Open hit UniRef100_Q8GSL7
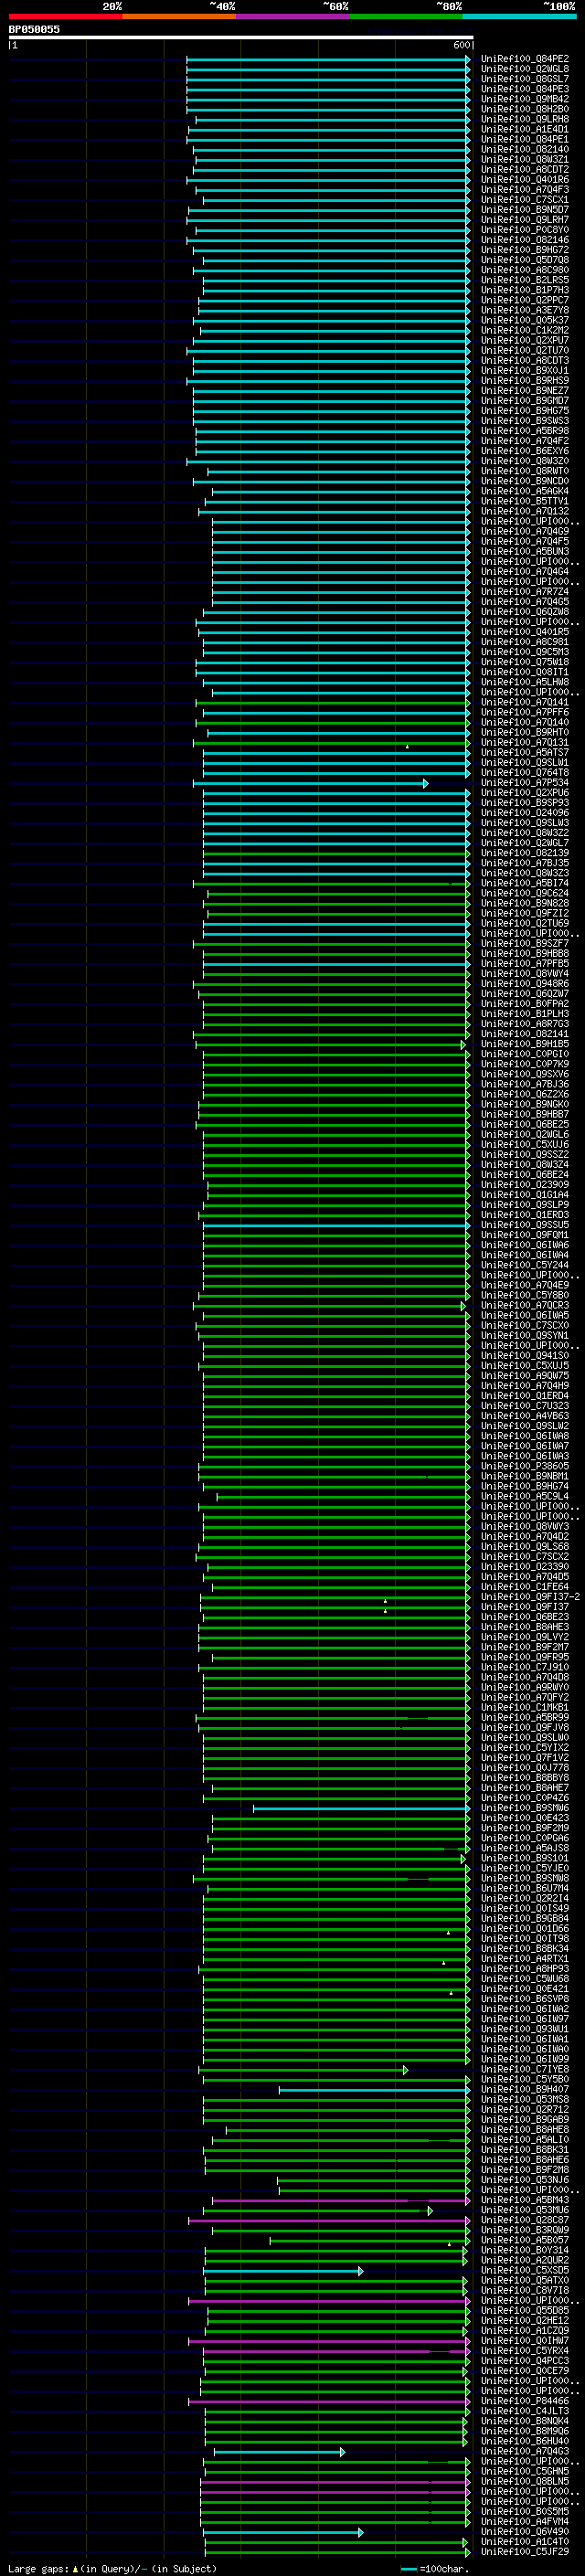Viewport: 585px width, 2576px height. 525,79
